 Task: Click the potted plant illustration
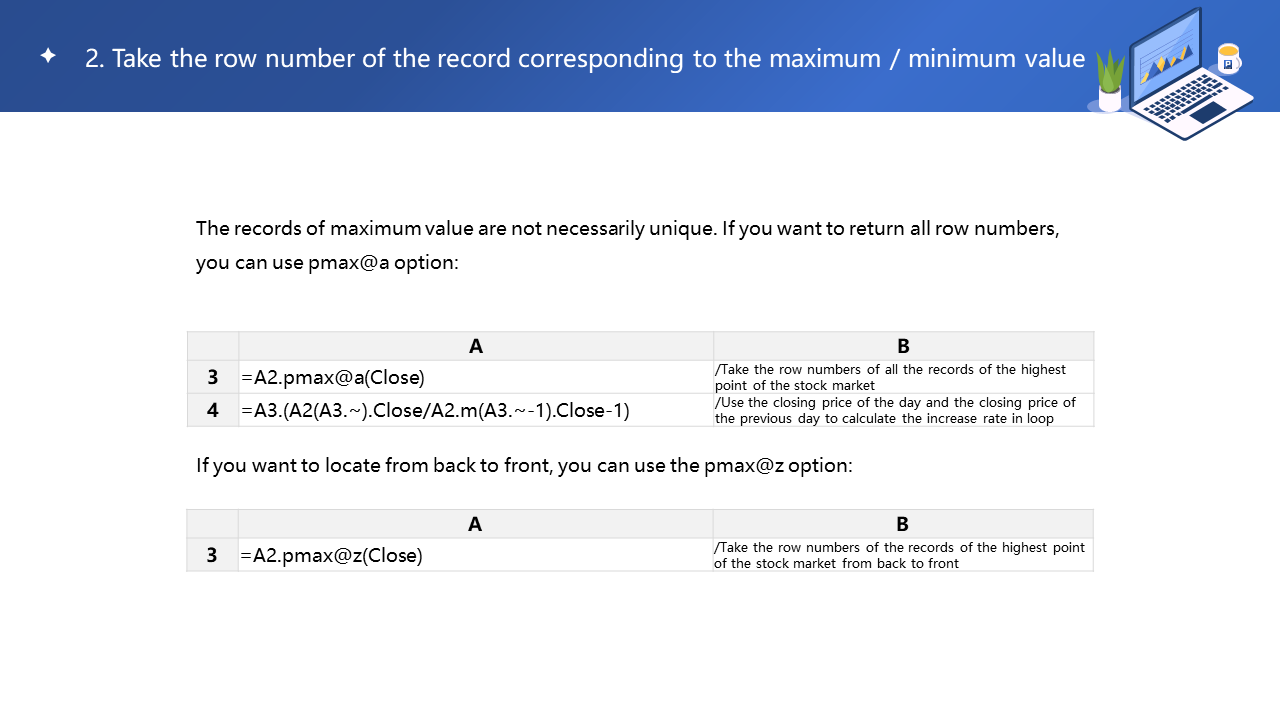(x=1110, y=82)
